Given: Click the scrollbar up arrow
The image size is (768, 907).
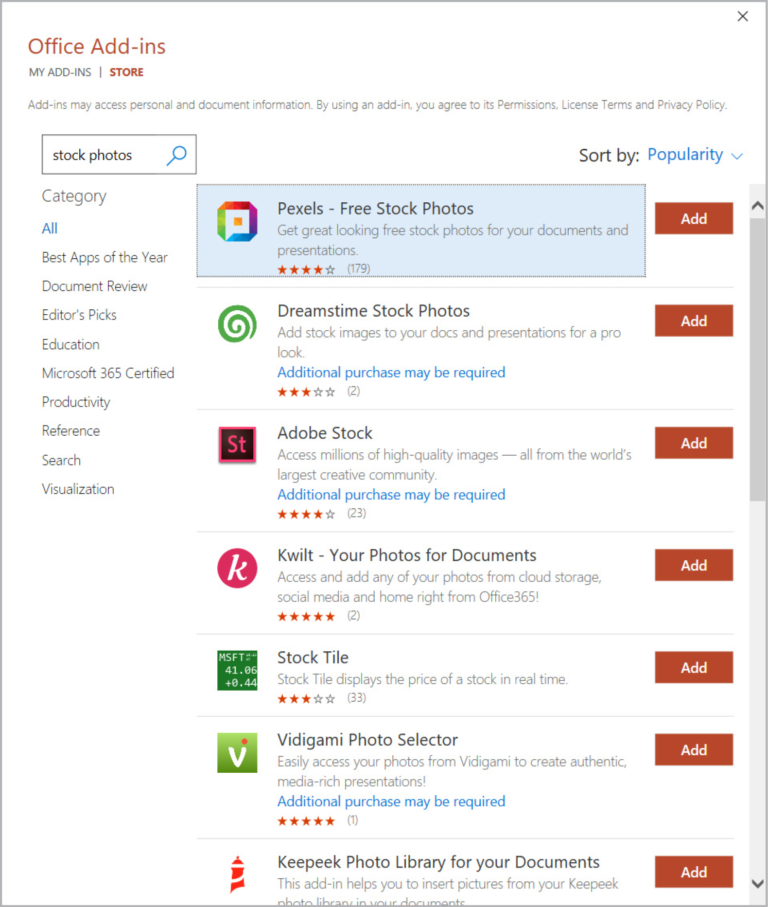Looking at the screenshot, I should click(x=756, y=203).
